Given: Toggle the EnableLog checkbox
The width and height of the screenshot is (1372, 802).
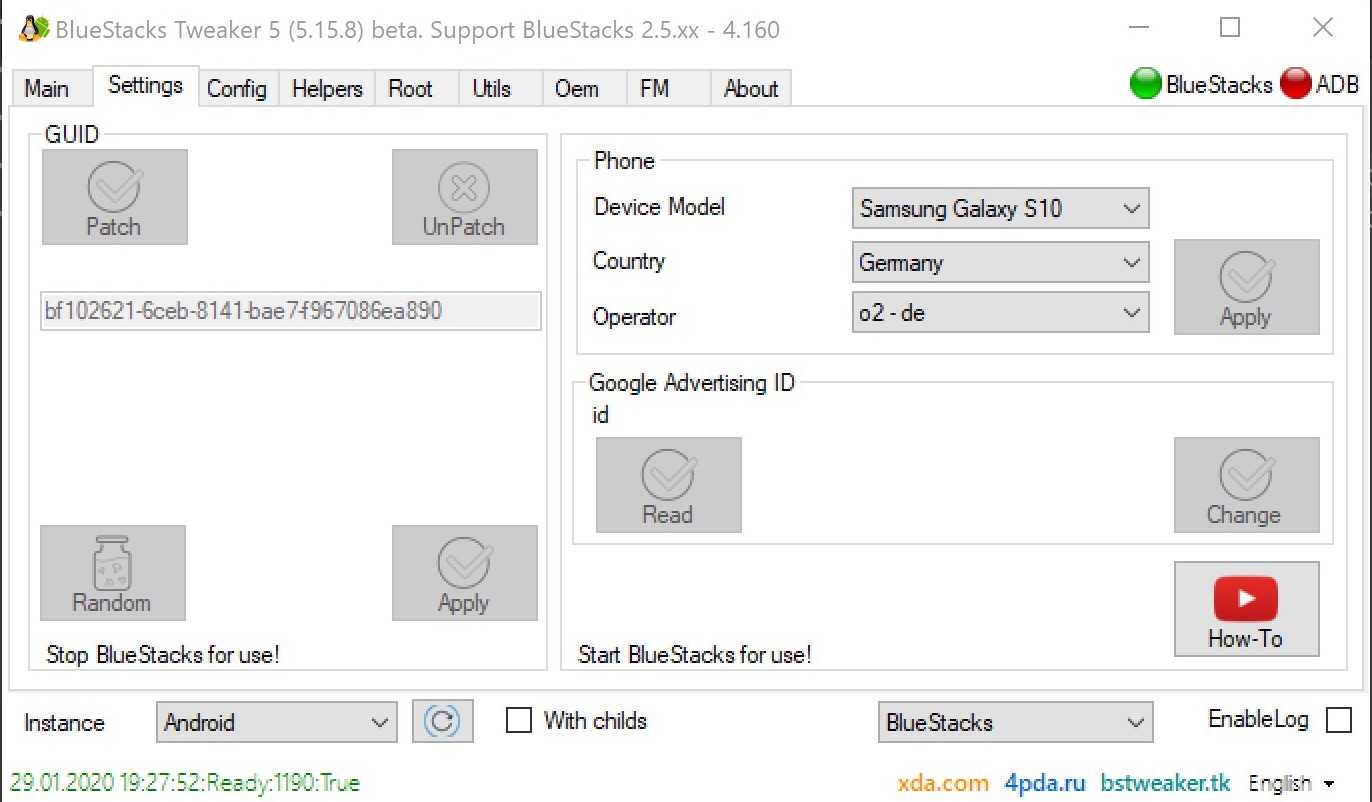Looking at the screenshot, I should 1338,720.
